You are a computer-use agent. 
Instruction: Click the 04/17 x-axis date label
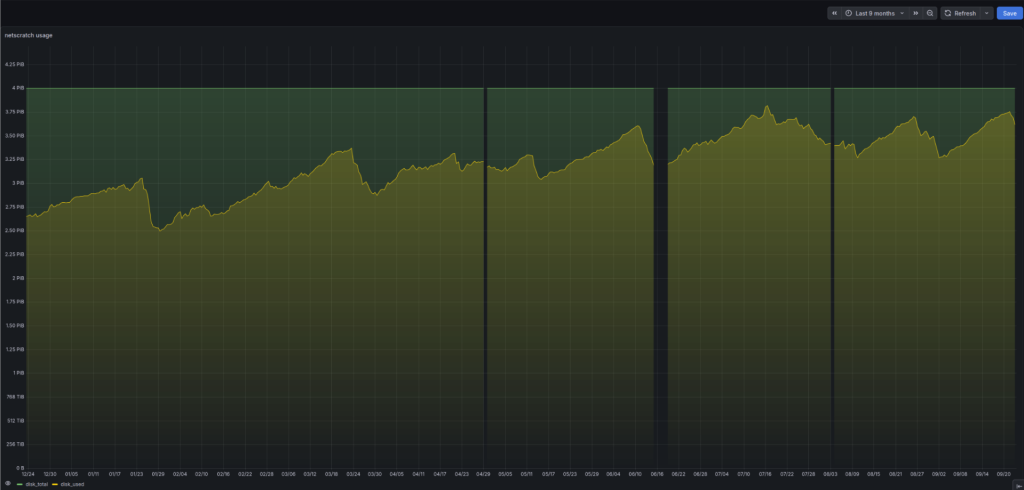pos(440,474)
